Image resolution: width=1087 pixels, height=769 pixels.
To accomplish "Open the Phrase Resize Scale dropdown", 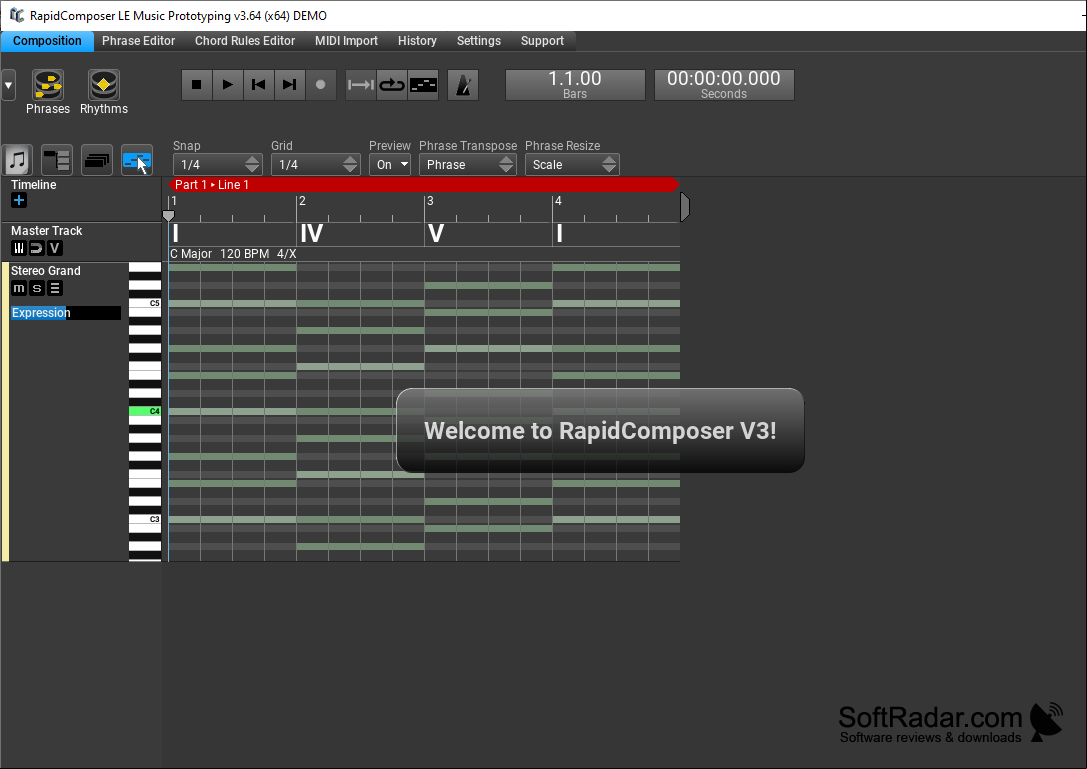I will [572, 164].
